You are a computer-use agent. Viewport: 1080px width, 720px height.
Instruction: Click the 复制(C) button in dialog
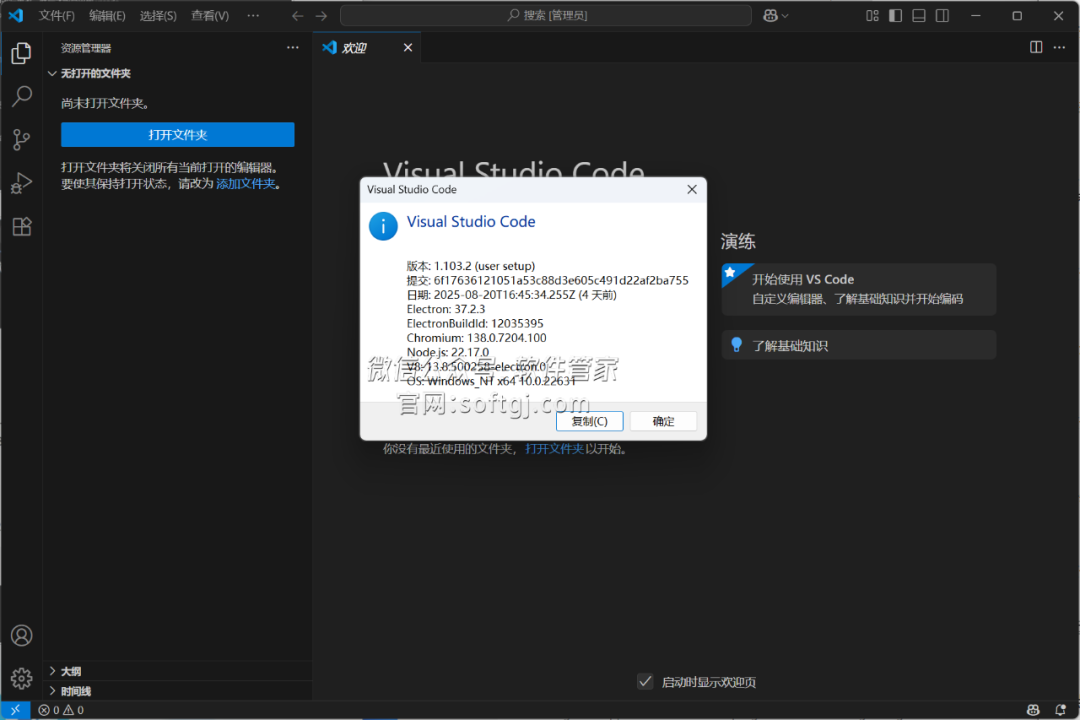pyautogui.click(x=589, y=421)
